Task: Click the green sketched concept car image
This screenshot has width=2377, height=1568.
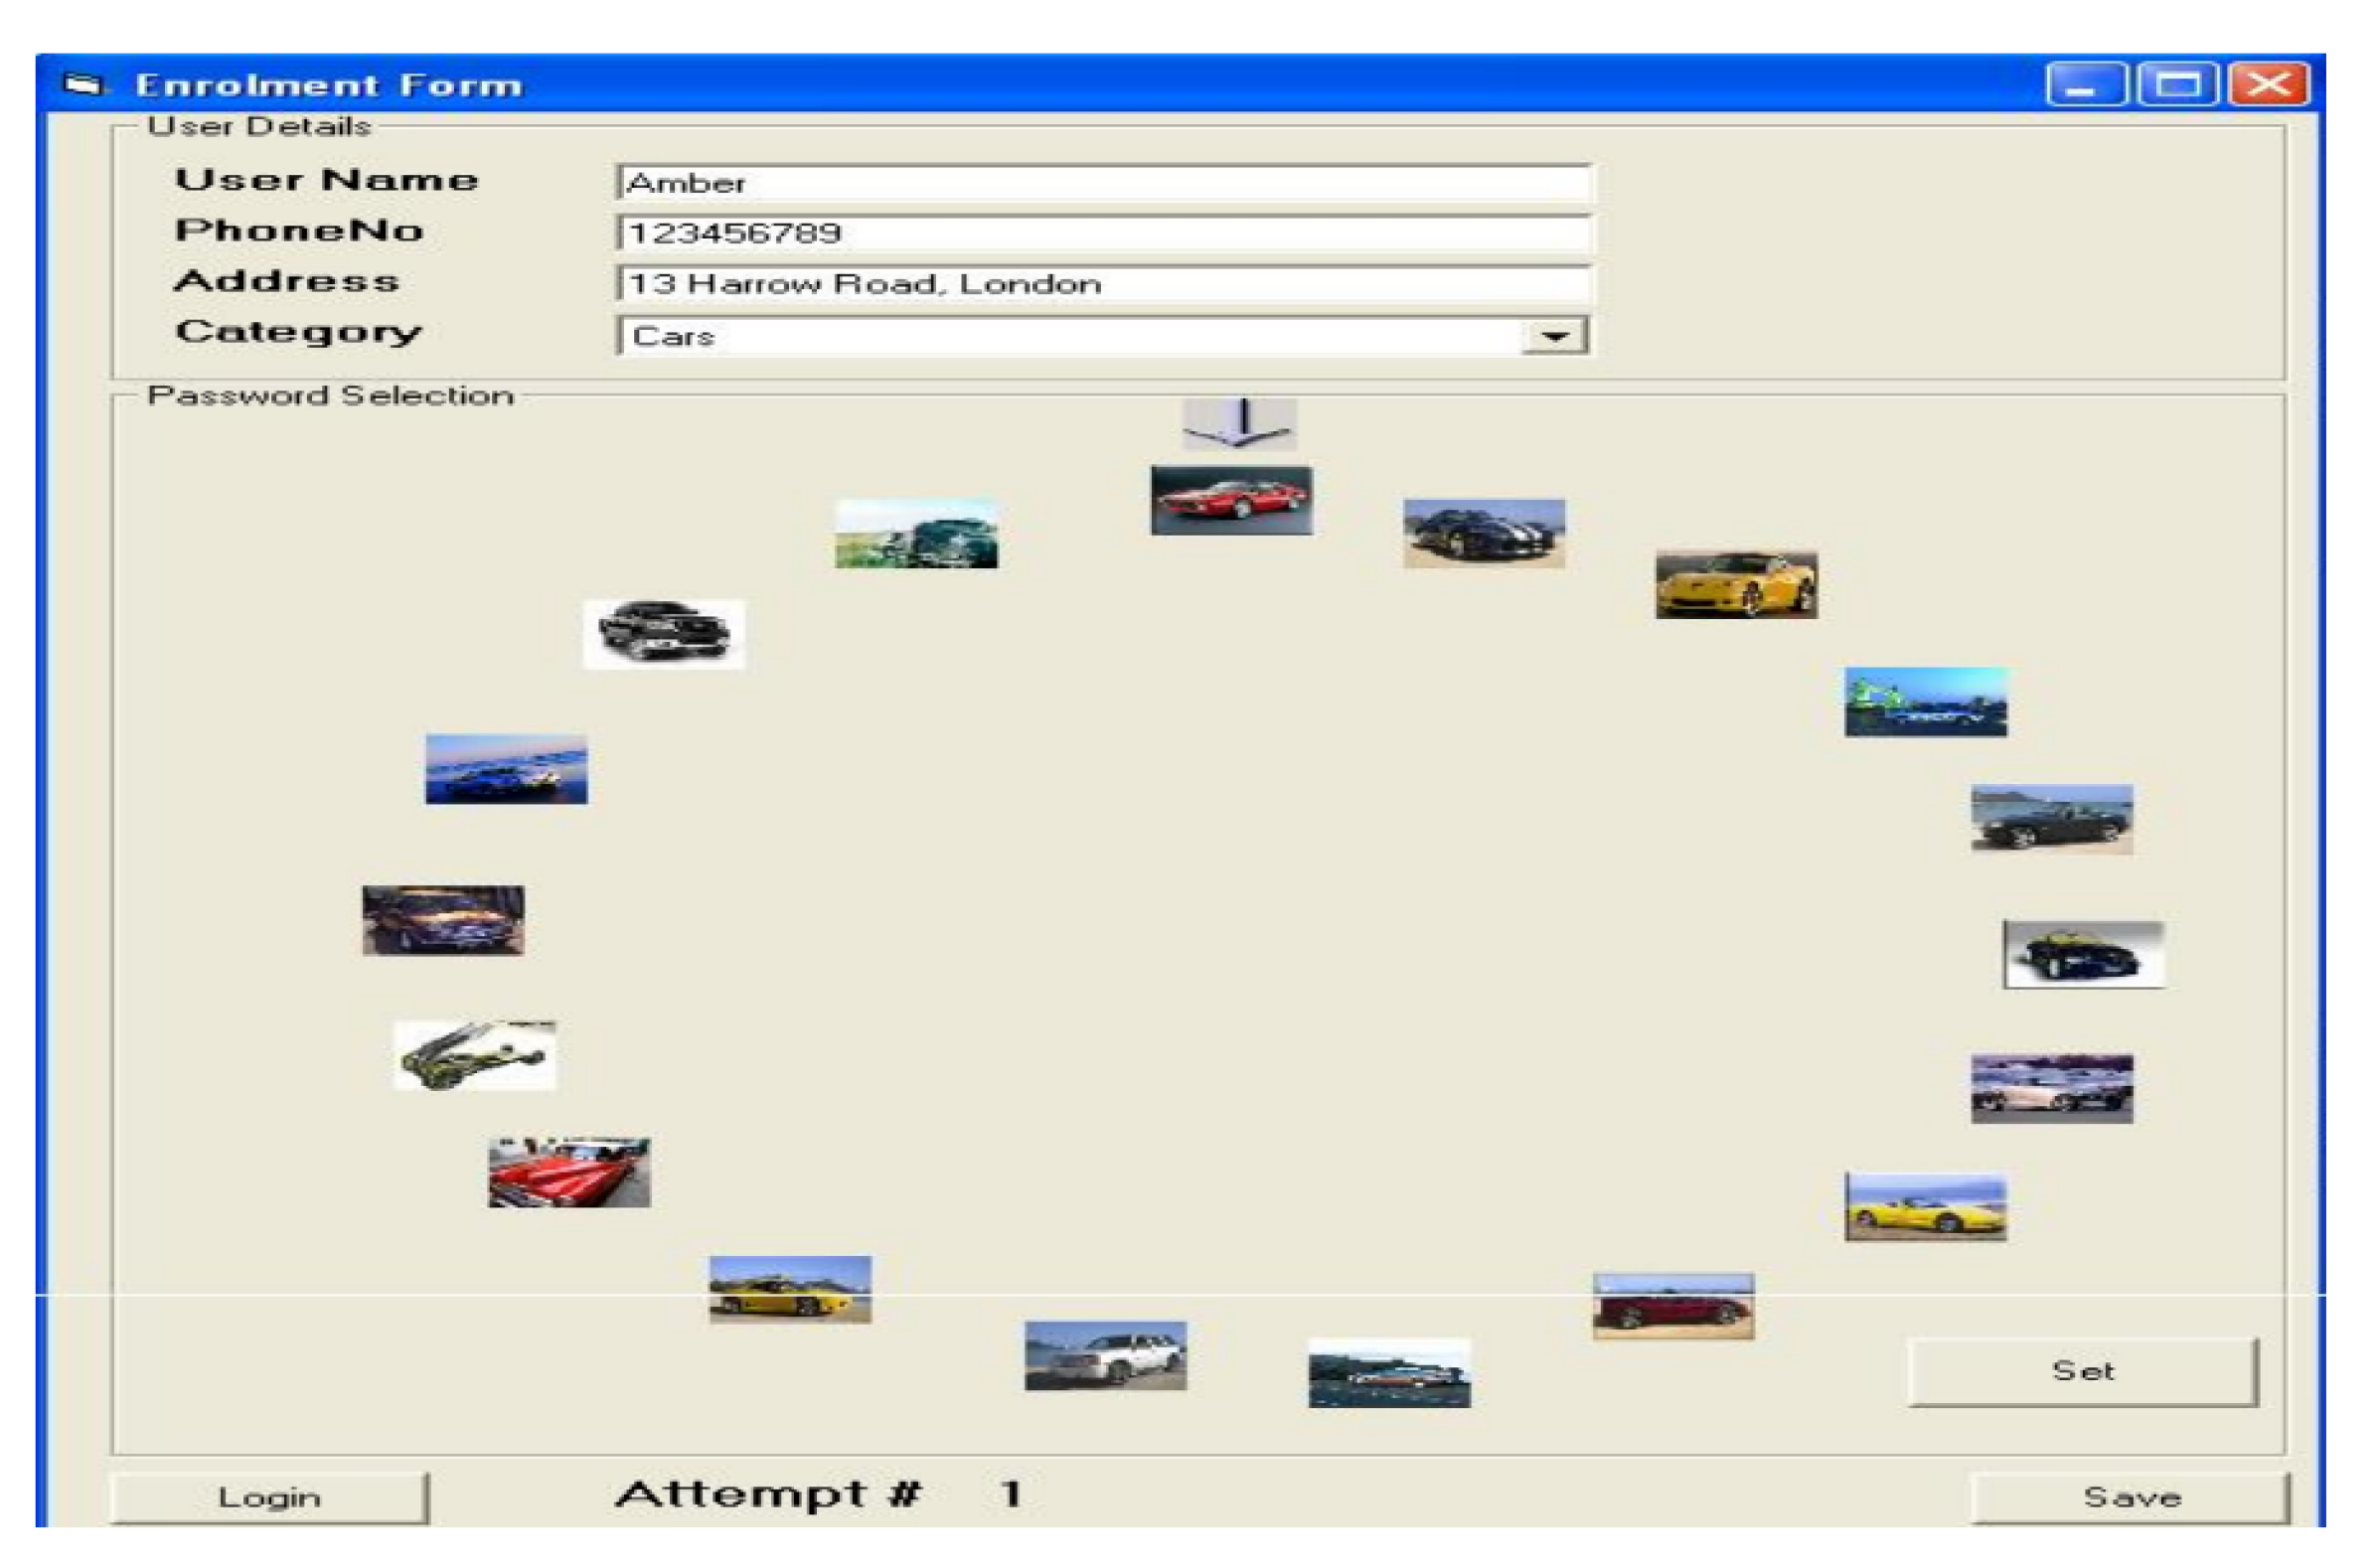Action: [x=474, y=1056]
